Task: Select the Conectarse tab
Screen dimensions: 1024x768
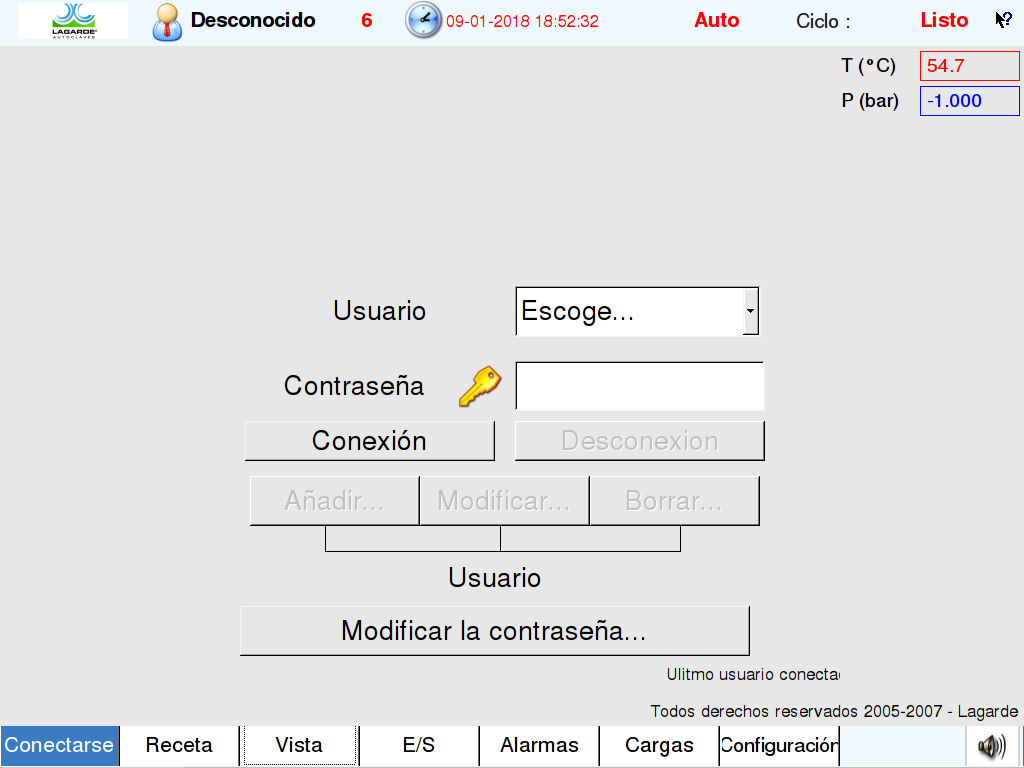Action: 59,746
